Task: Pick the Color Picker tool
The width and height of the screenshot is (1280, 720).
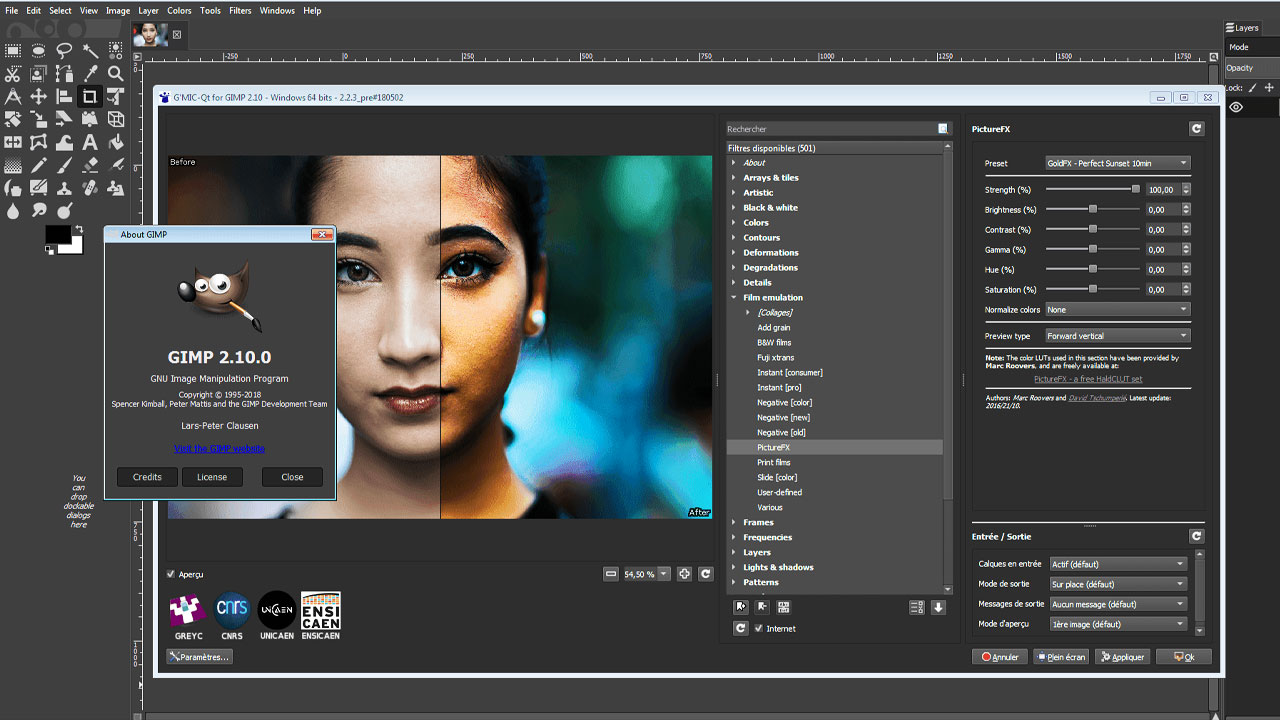Action: click(88, 73)
